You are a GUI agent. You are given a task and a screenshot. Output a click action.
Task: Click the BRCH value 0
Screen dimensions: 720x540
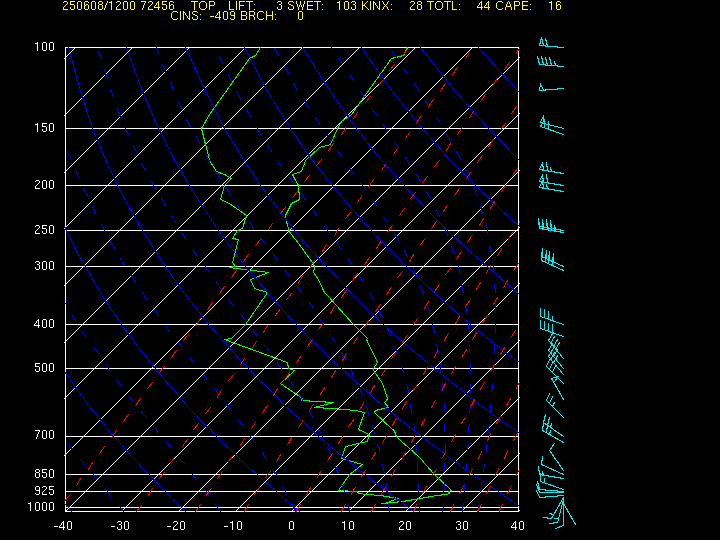tap(300, 16)
